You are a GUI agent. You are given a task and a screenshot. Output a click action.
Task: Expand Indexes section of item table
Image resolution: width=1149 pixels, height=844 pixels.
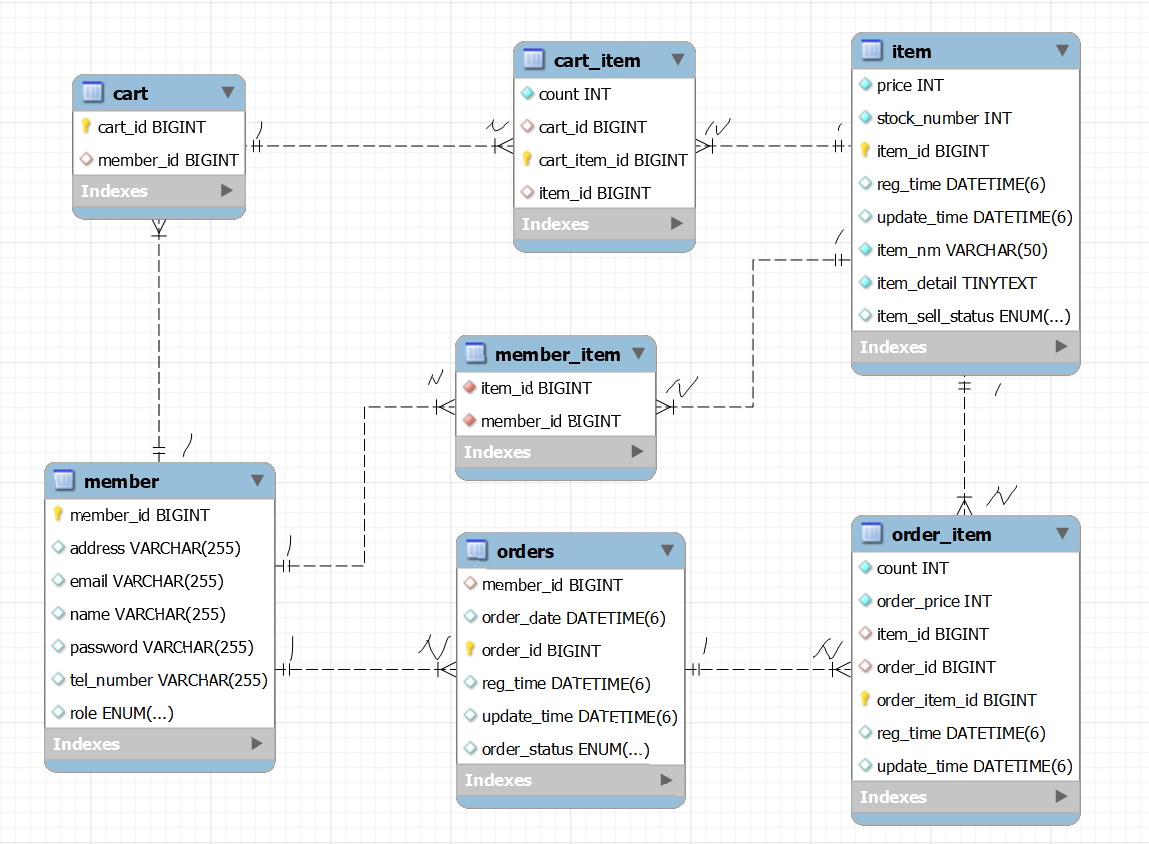pos(1061,347)
